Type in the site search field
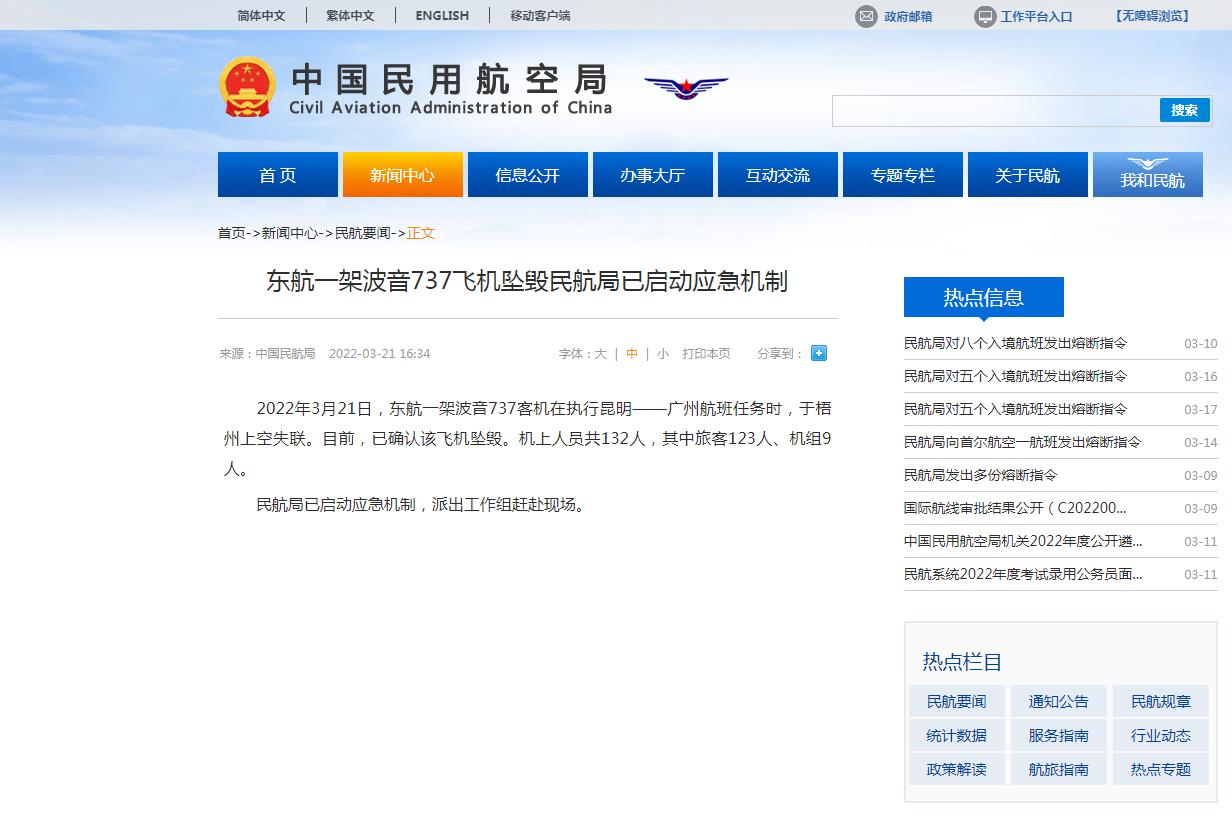1232x820 pixels. pyautogui.click(x=994, y=111)
